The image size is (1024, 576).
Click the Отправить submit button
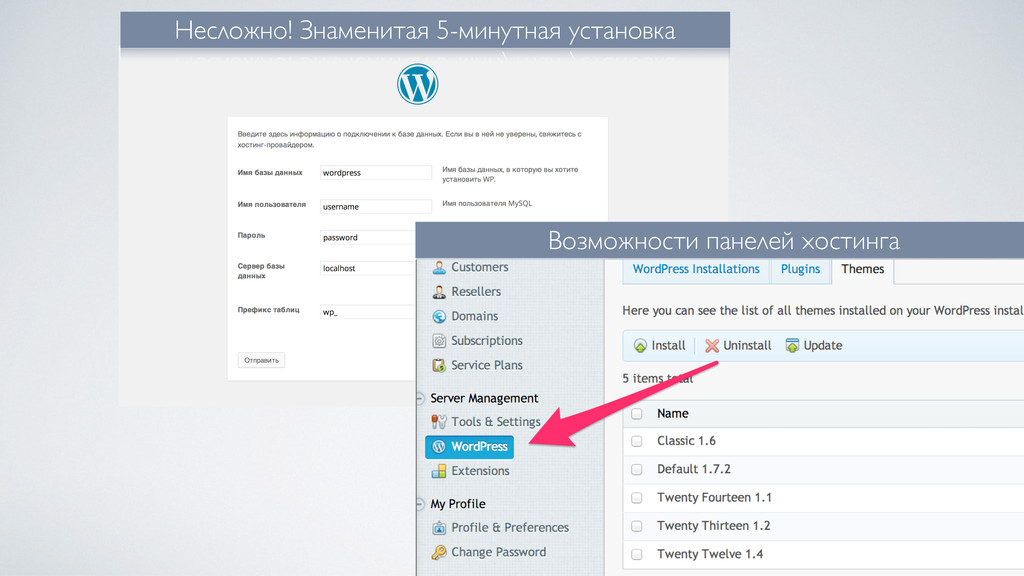[261, 360]
